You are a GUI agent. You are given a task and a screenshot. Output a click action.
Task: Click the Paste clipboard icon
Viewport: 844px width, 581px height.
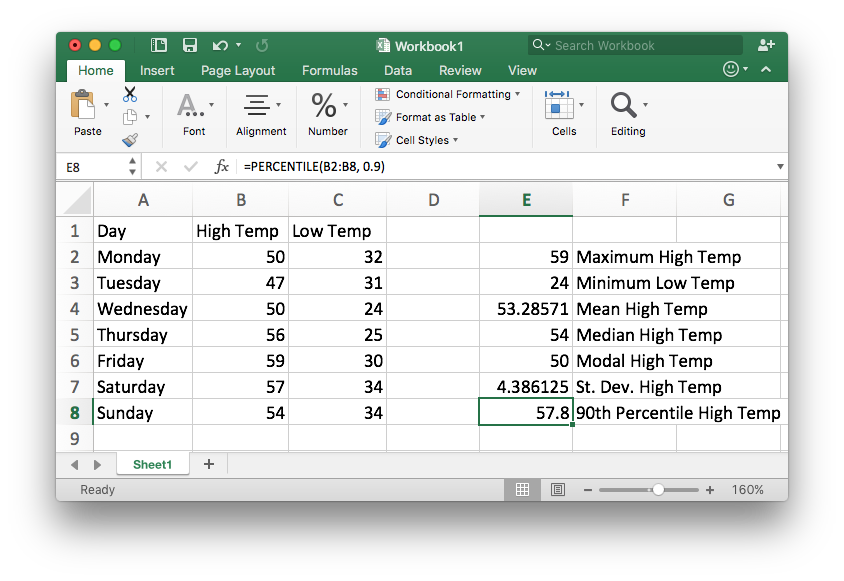[84, 105]
